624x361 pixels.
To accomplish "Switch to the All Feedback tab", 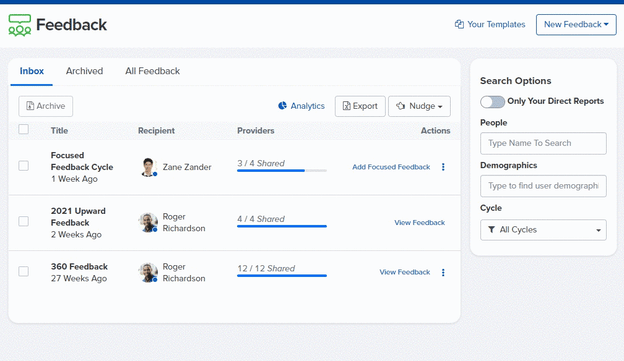I will pyautogui.click(x=152, y=71).
